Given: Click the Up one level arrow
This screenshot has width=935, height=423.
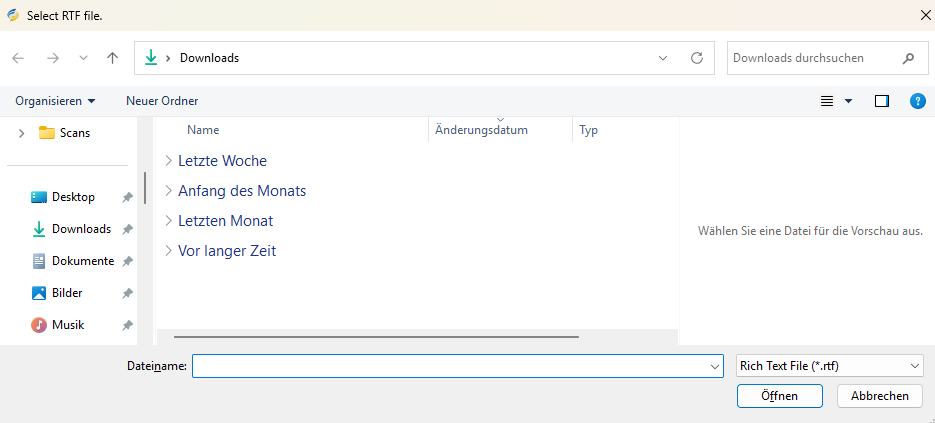Looking at the screenshot, I should (x=113, y=58).
